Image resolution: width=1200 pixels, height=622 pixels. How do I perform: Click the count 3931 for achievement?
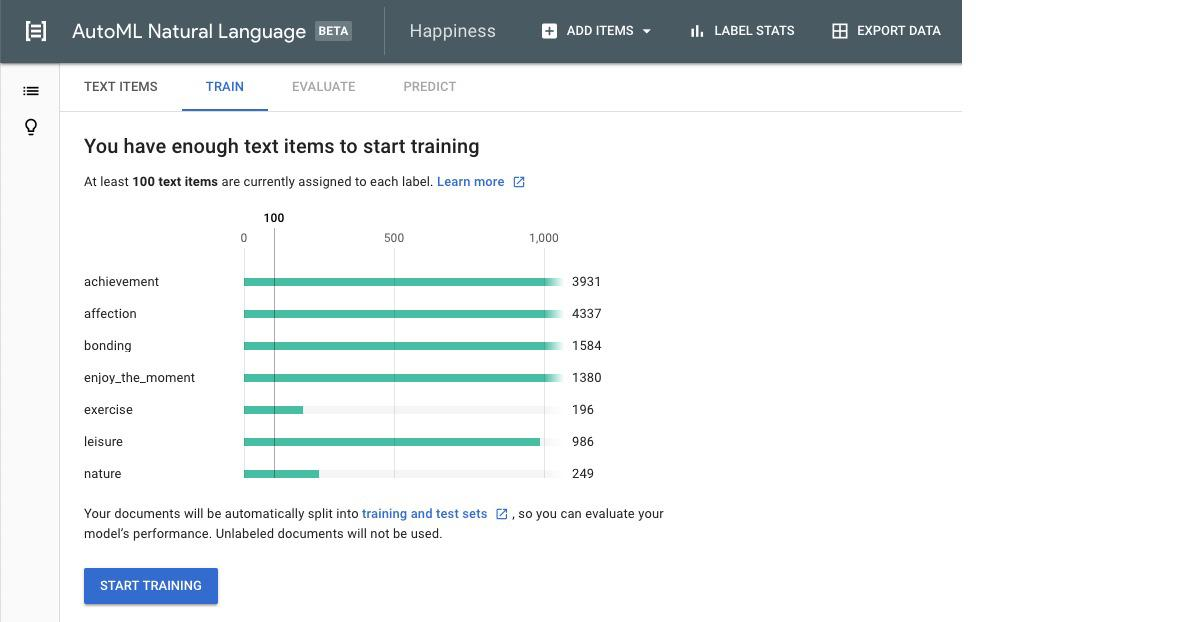tap(587, 282)
